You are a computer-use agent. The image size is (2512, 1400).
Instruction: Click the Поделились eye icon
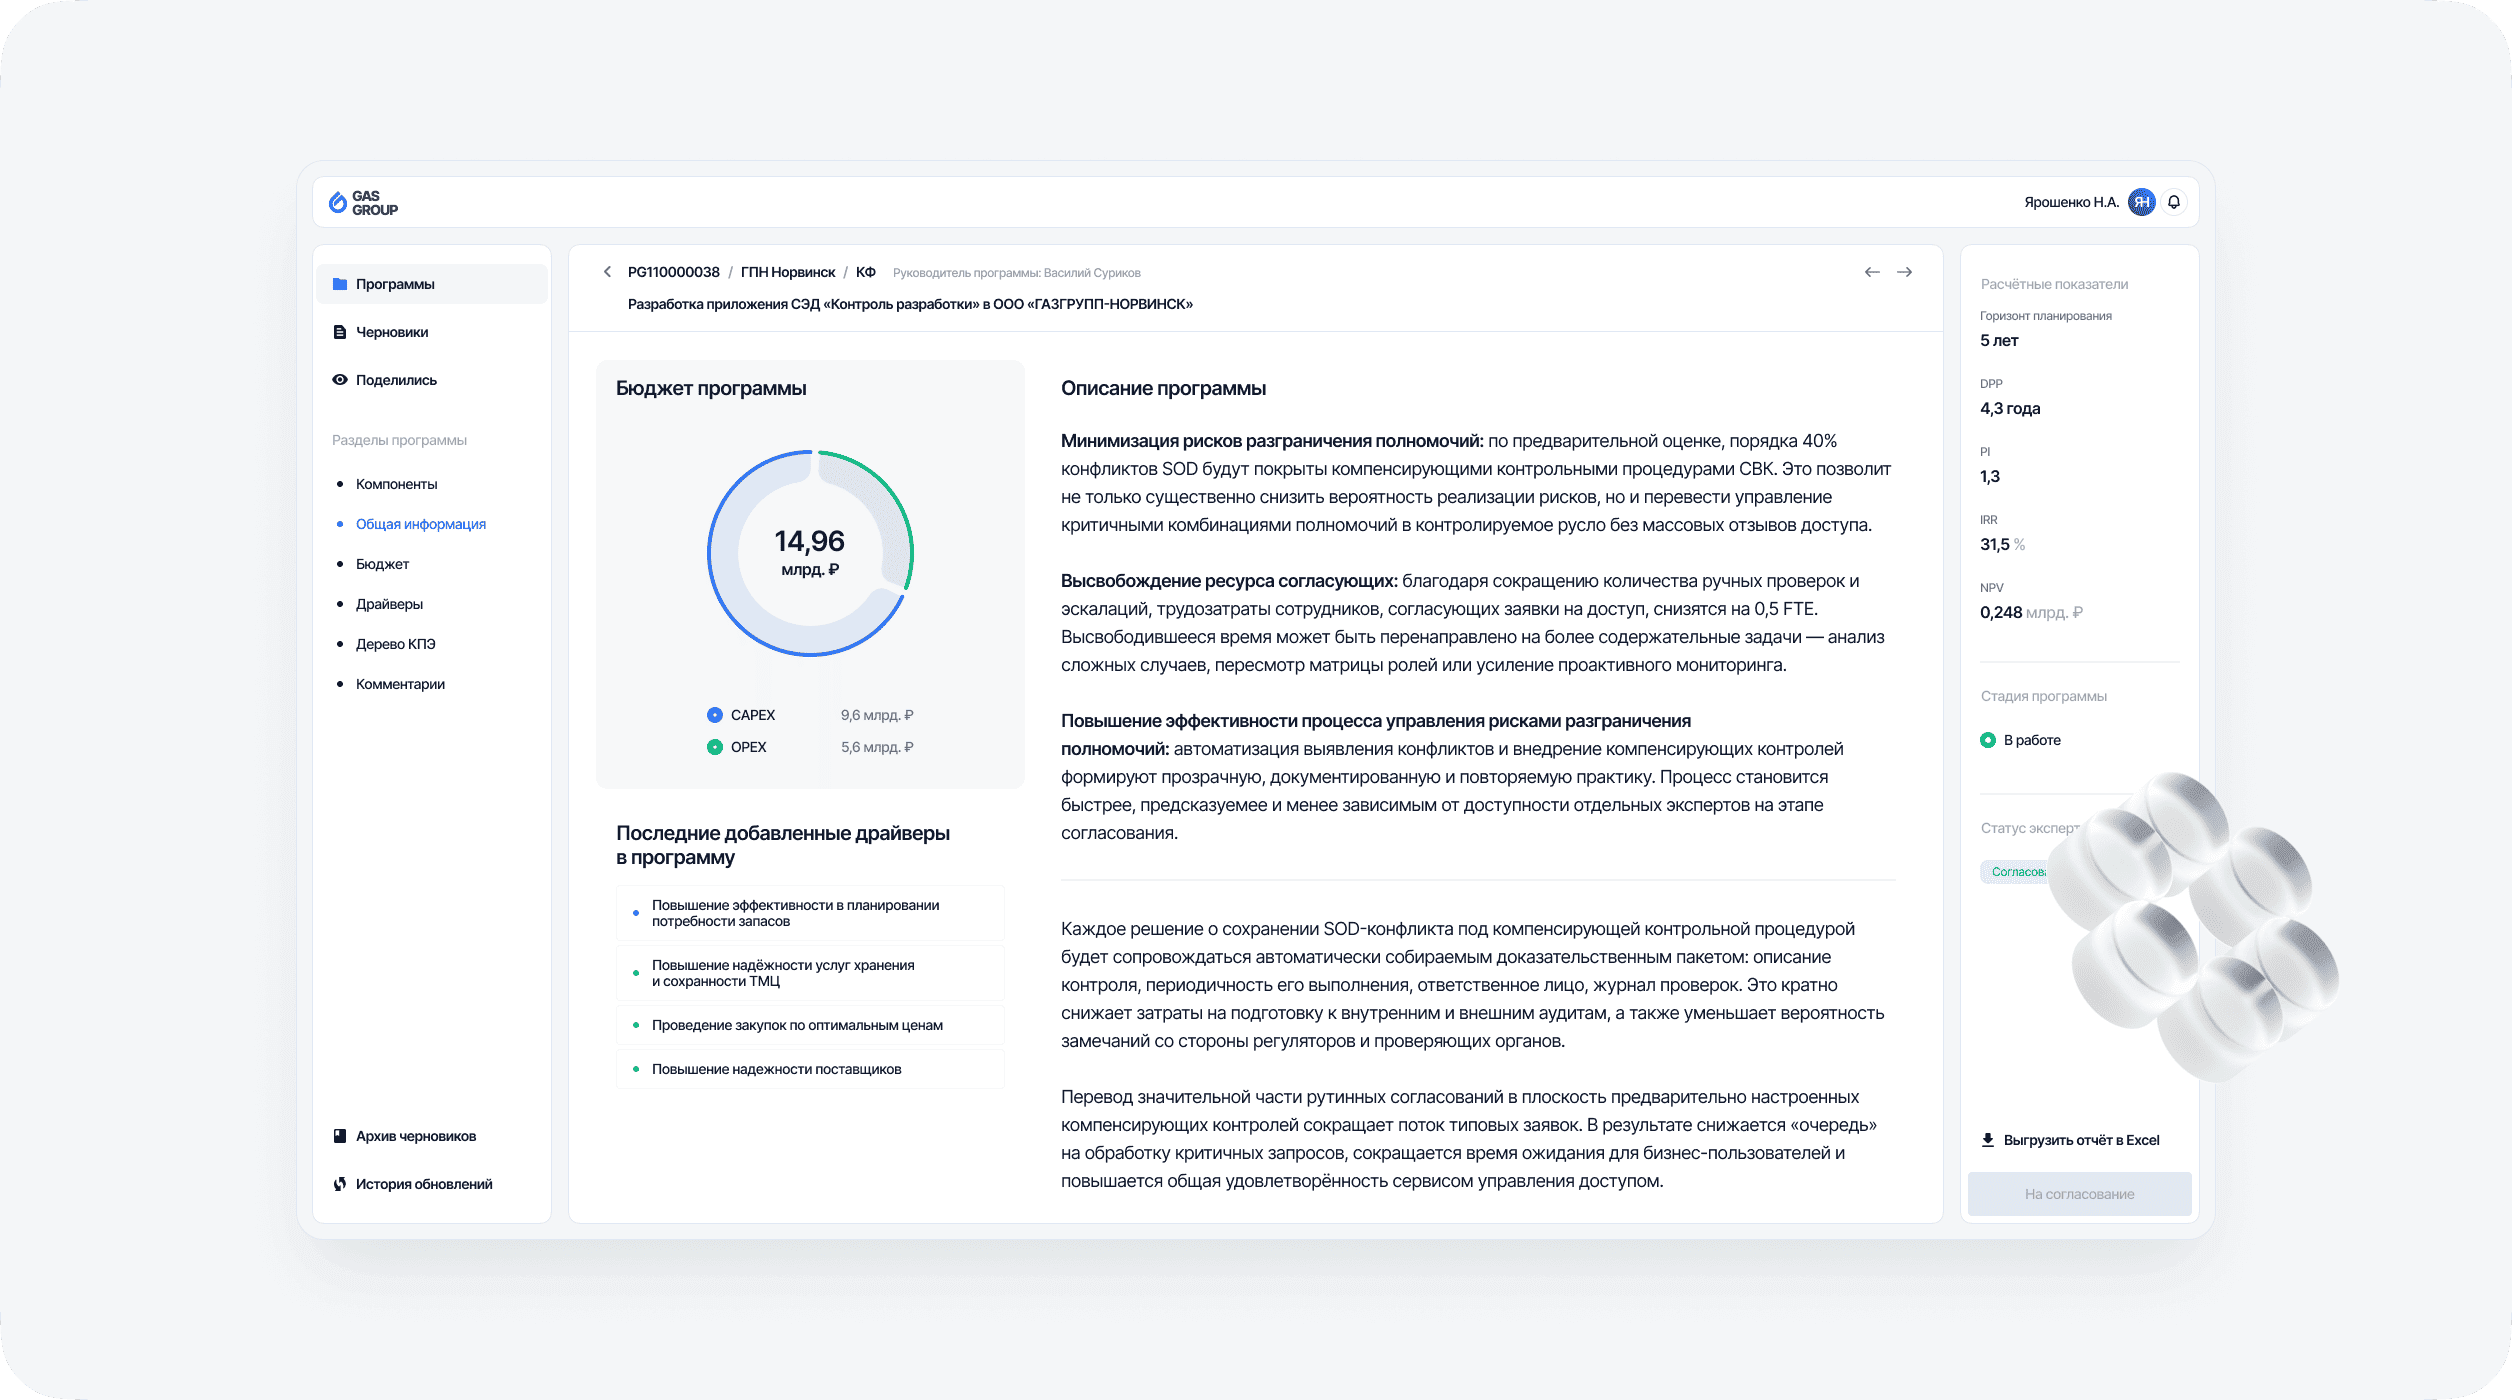[x=340, y=380]
